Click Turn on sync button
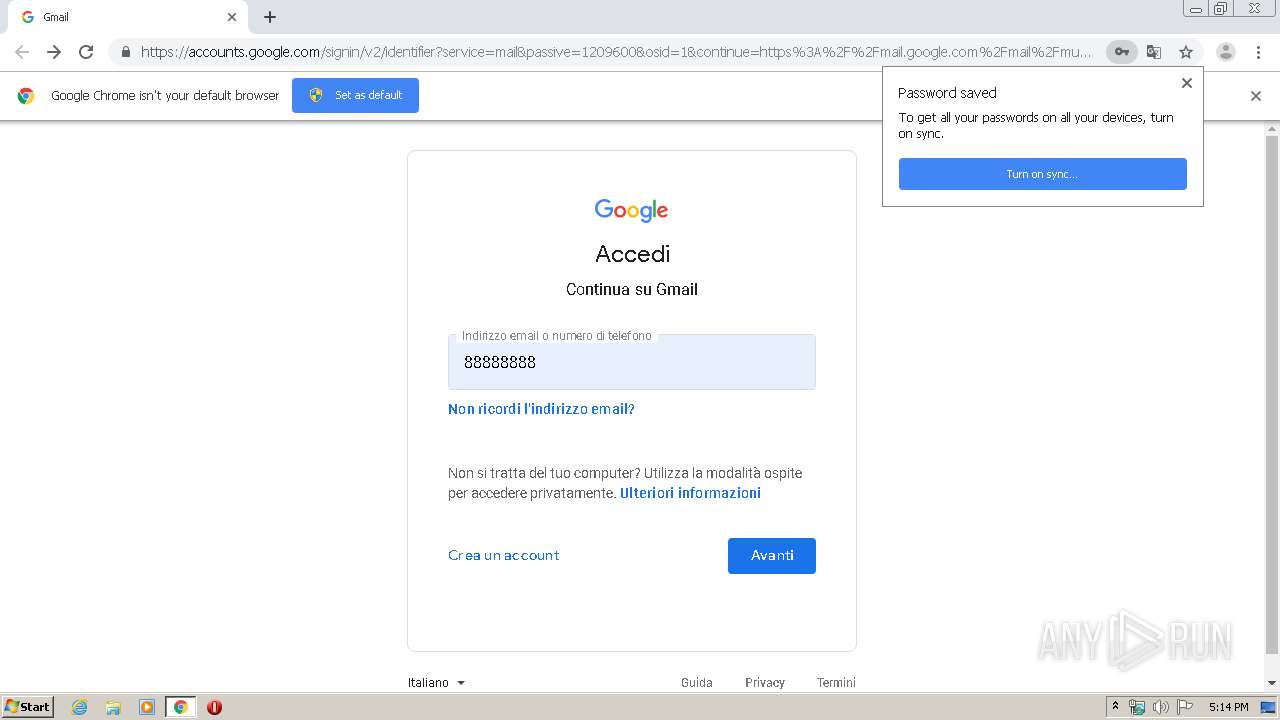The image size is (1280, 720). point(1042,174)
